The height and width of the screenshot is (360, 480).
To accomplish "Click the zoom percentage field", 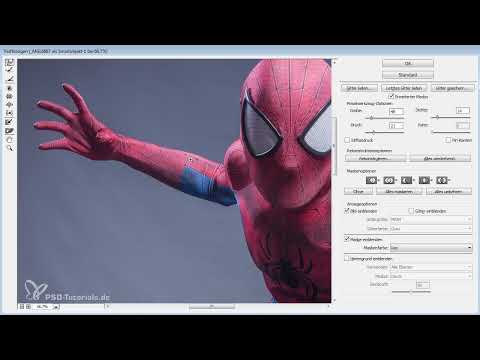I will [43, 307].
